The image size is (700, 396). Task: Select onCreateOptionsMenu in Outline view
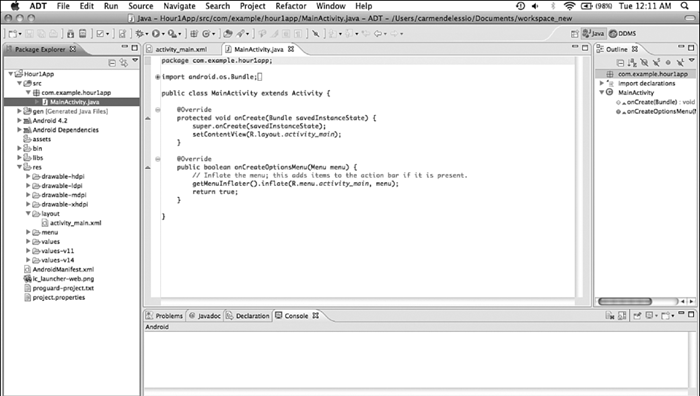[655, 111]
